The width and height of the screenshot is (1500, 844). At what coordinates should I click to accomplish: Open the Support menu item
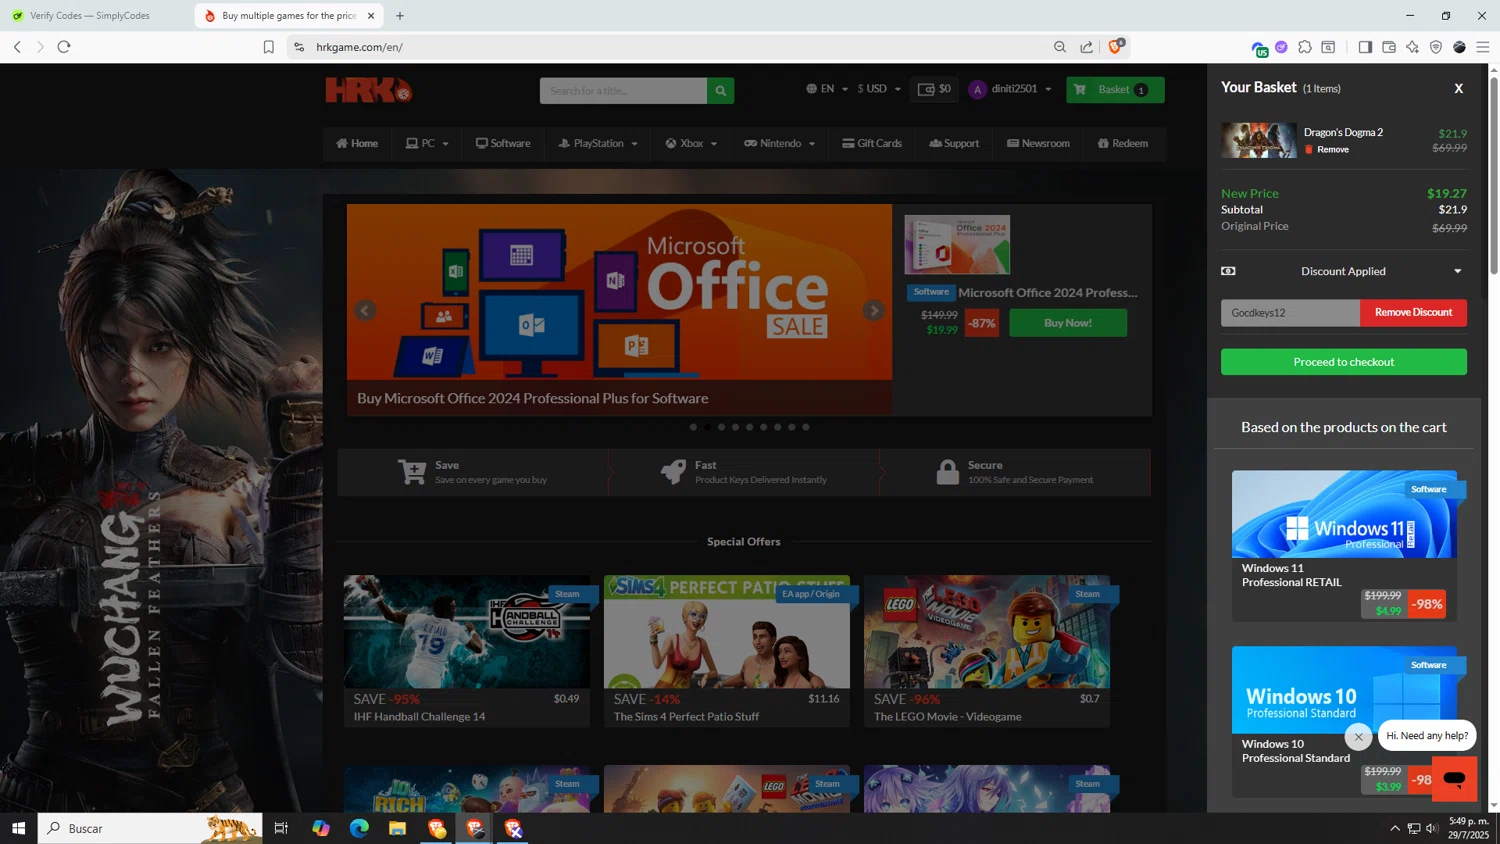tap(954, 143)
